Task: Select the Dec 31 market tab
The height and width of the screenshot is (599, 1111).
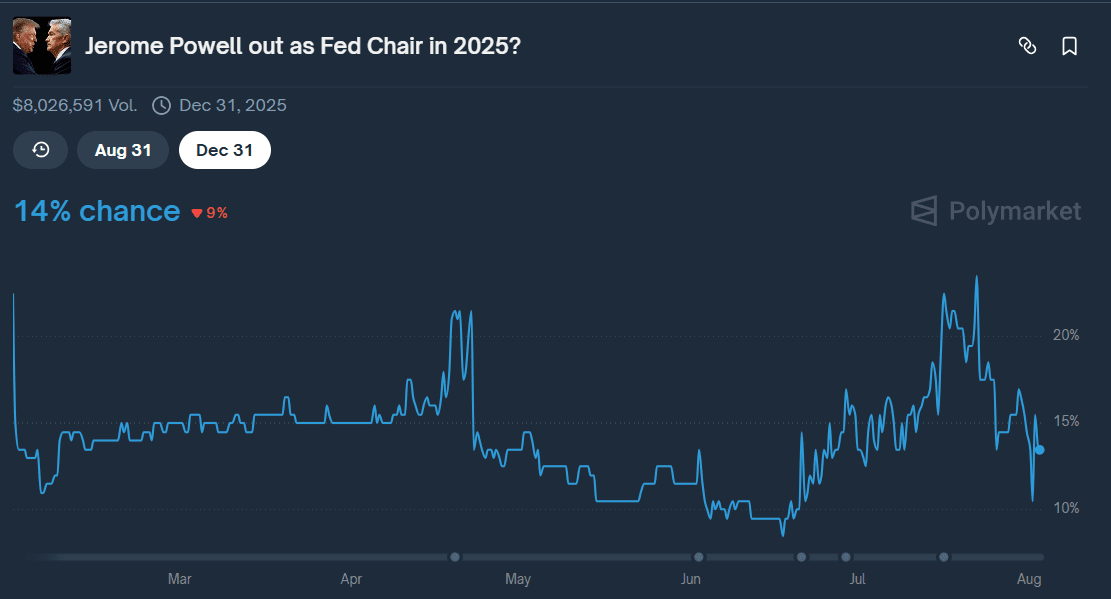Action: point(224,150)
